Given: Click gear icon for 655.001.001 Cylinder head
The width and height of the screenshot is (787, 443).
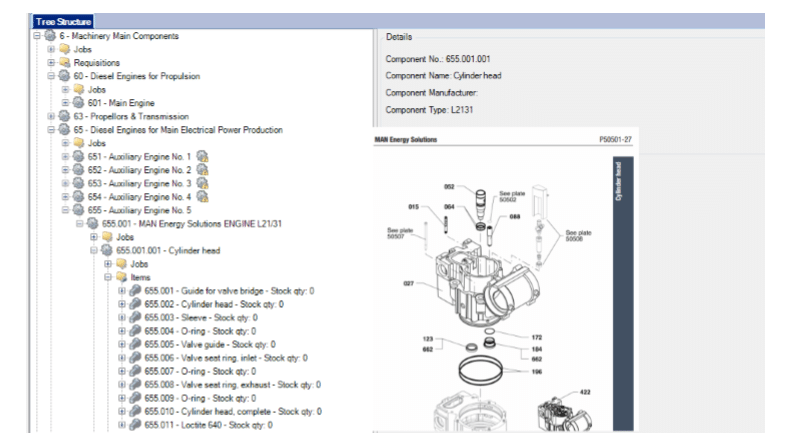Looking at the screenshot, I should (107, 250).
